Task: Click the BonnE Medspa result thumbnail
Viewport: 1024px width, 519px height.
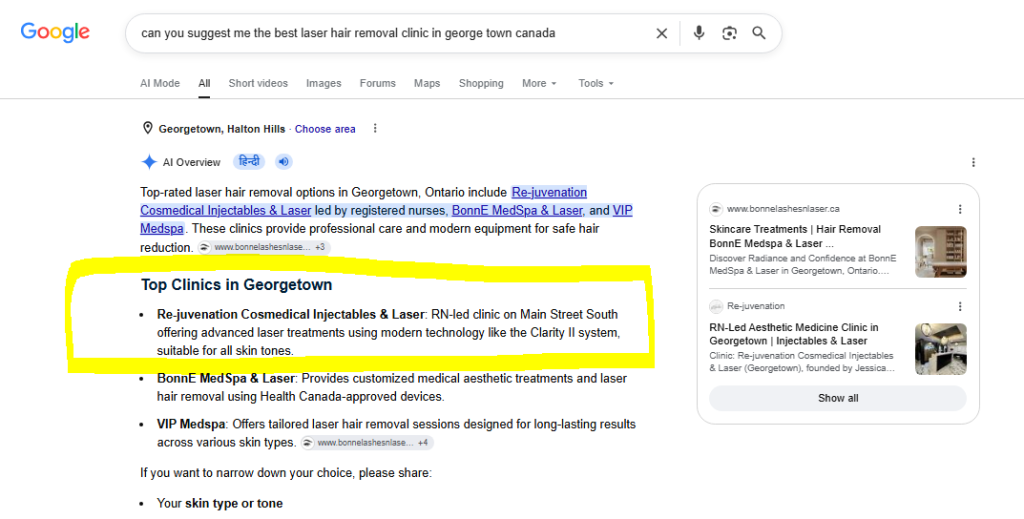Action: click(x=941, y=251)
